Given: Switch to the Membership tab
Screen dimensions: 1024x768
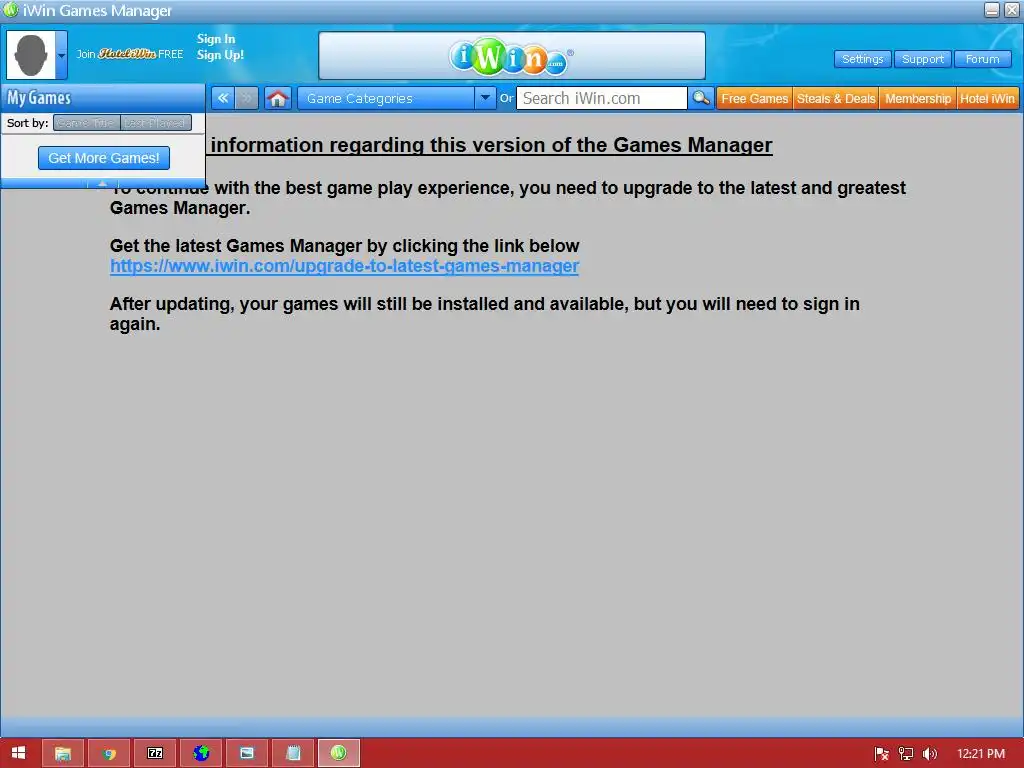Looking at the screenshot, I should (918, 99).
